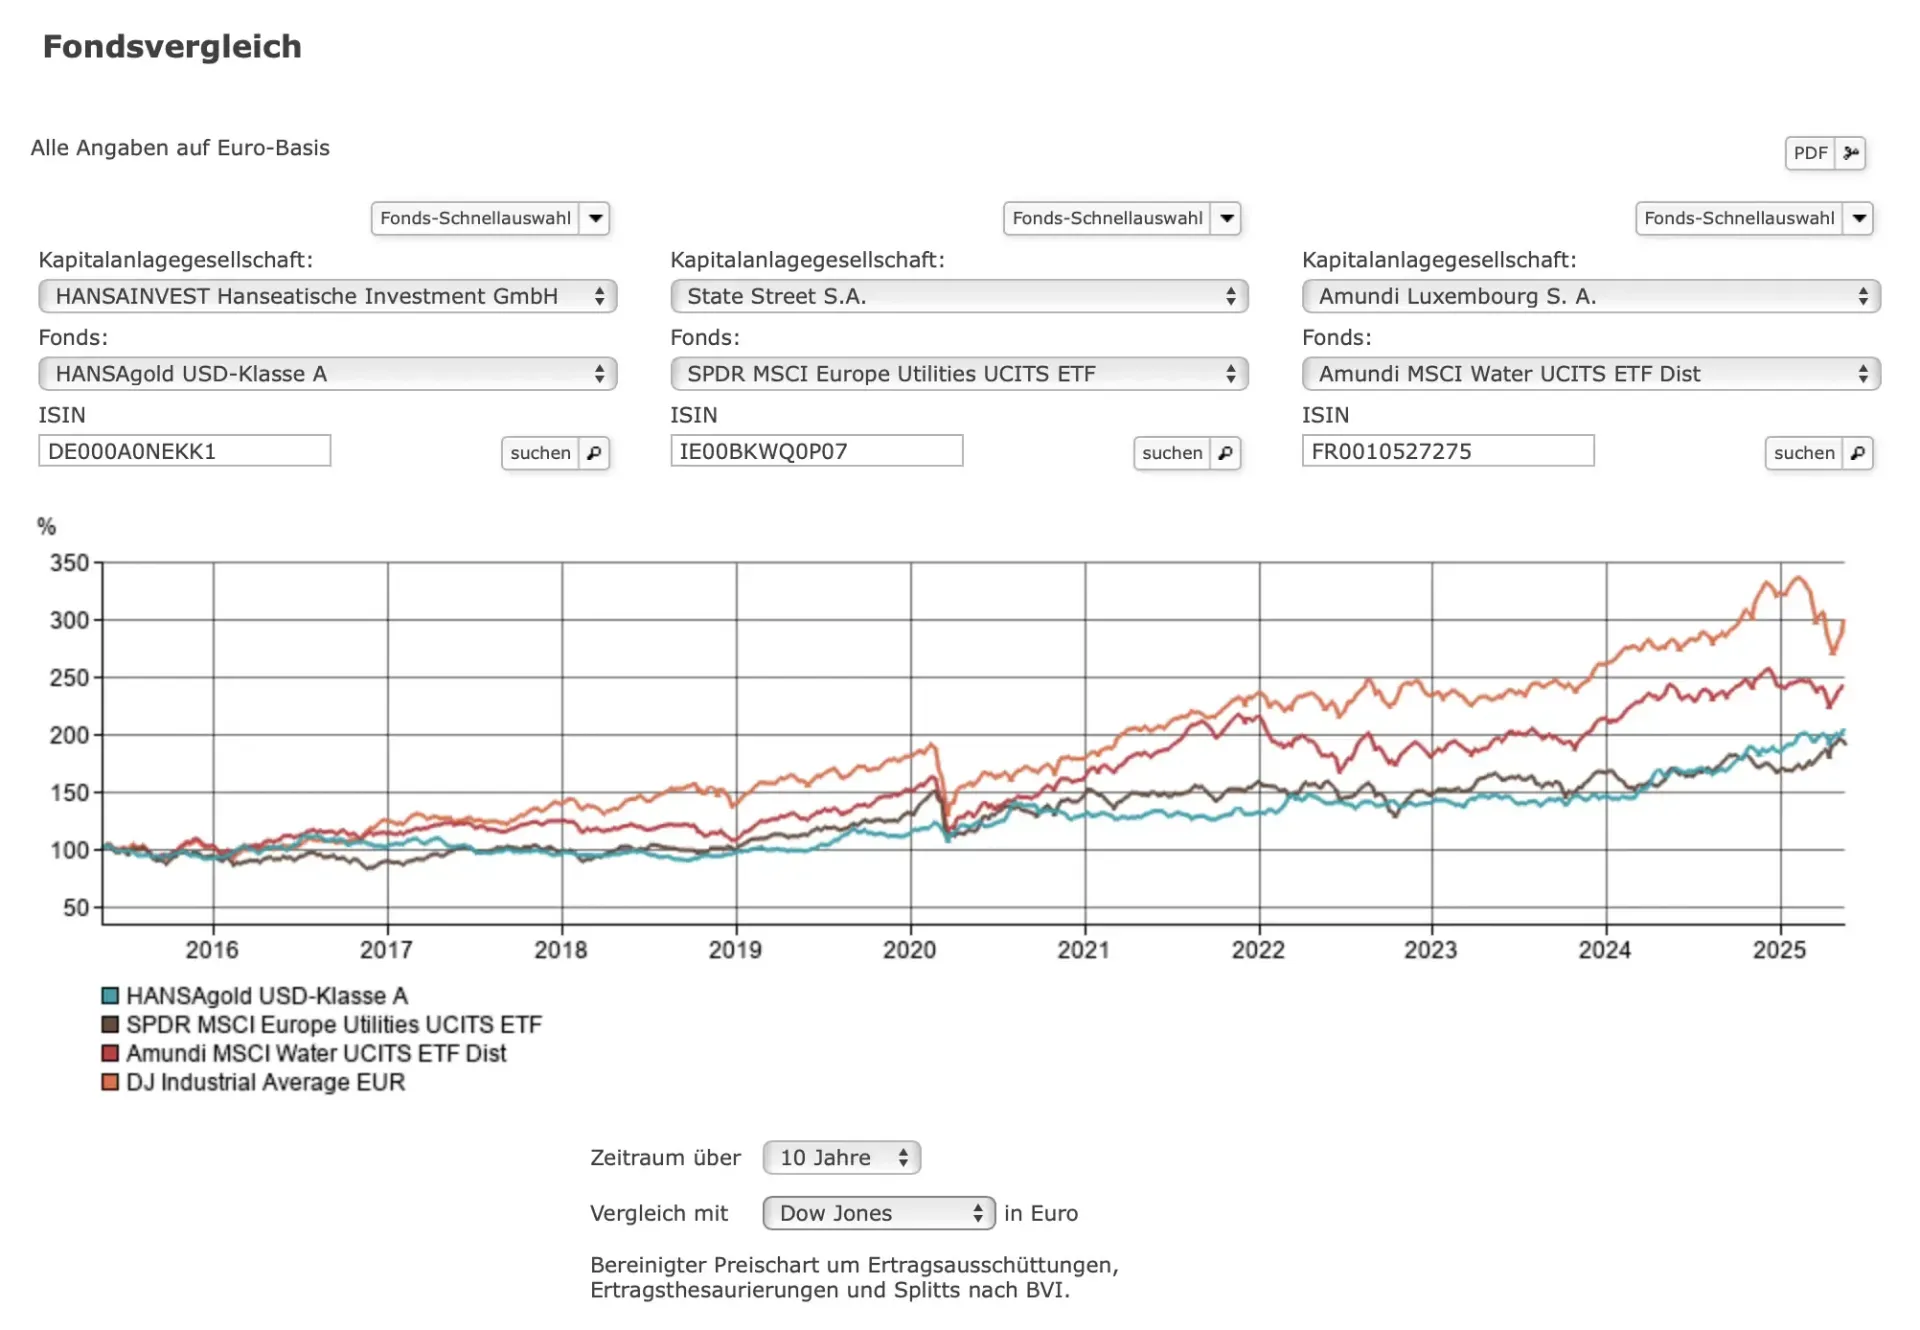Click the second Fonds-Schnellauswahl button label
The height and width of the screenshot is (1330, 1920).
pos(1107,218)
